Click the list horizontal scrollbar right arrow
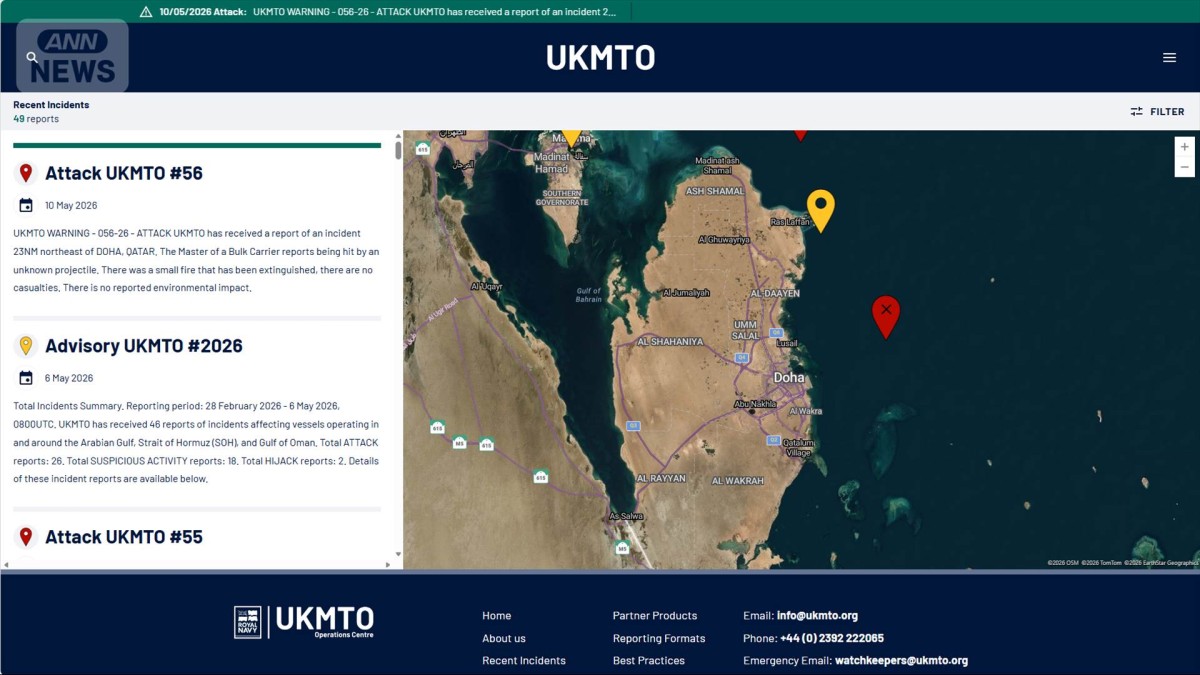 click(389, 565)
